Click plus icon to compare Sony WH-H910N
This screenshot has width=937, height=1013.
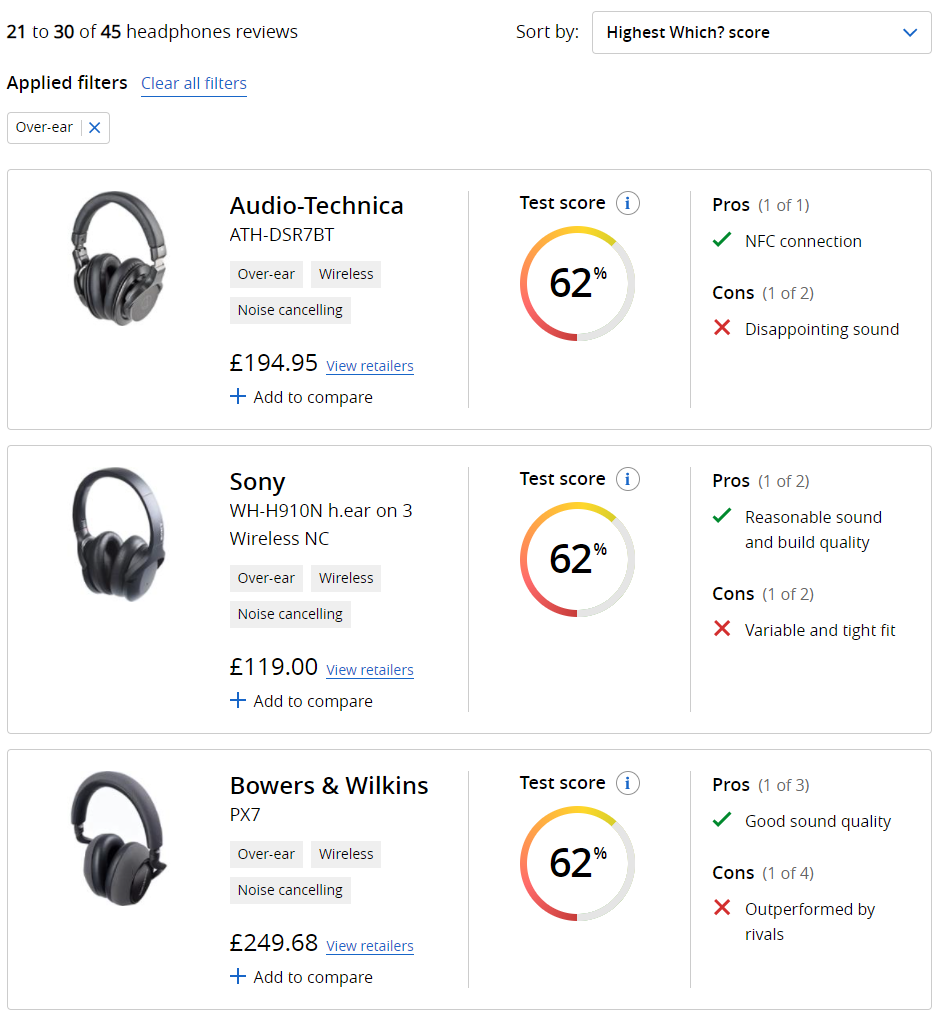(238, 701)
